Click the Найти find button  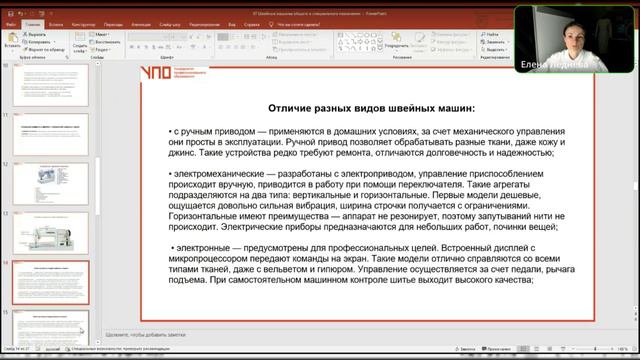coord(490,35)
